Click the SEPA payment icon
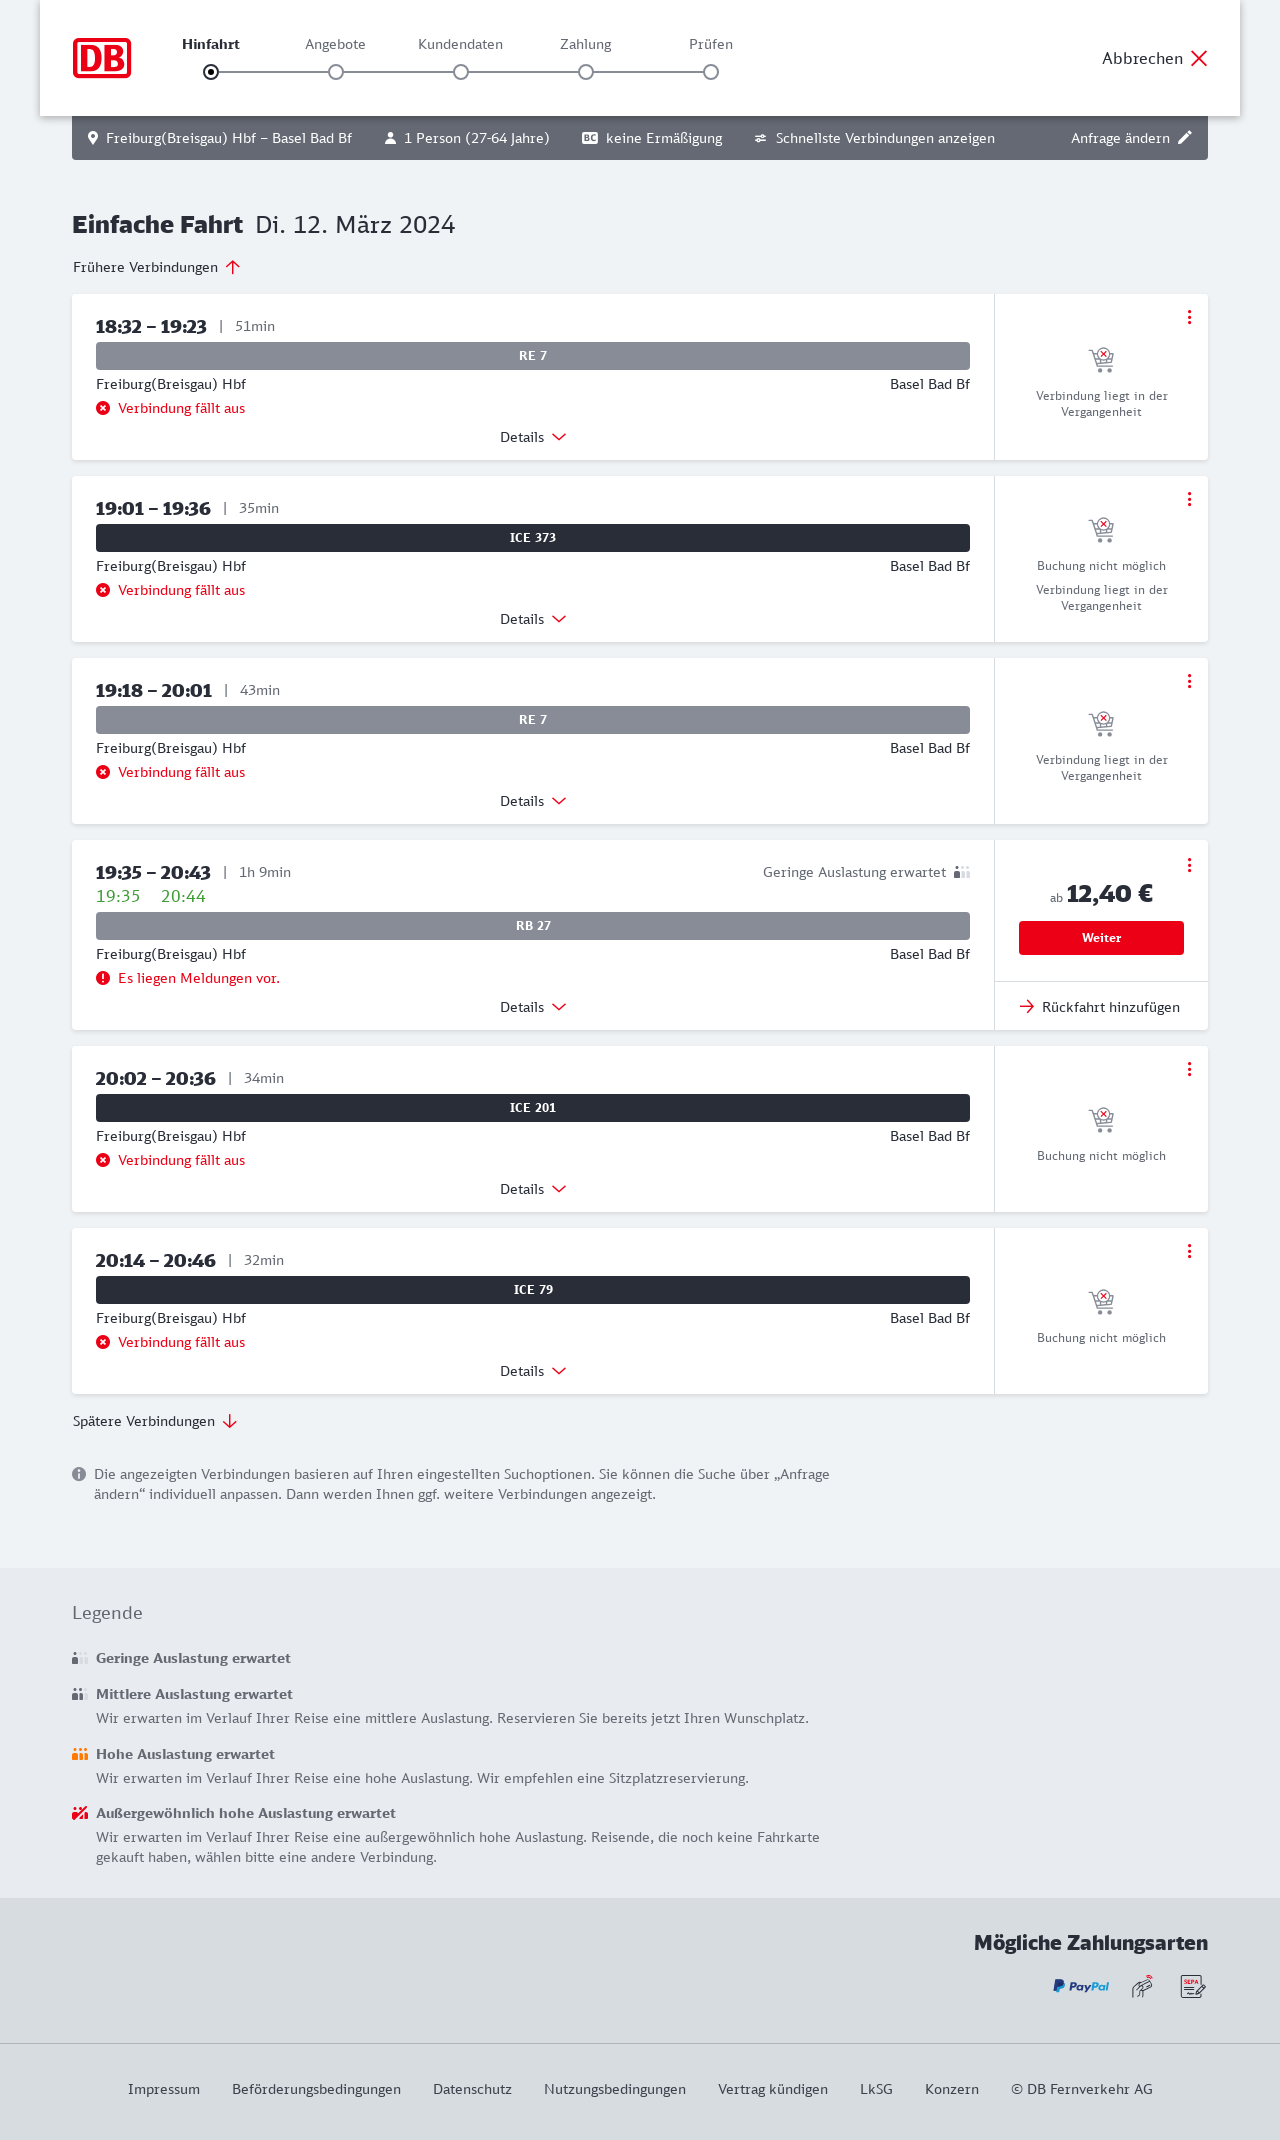This screenshot has width=1280, height=2140. pos(1192,1987)
